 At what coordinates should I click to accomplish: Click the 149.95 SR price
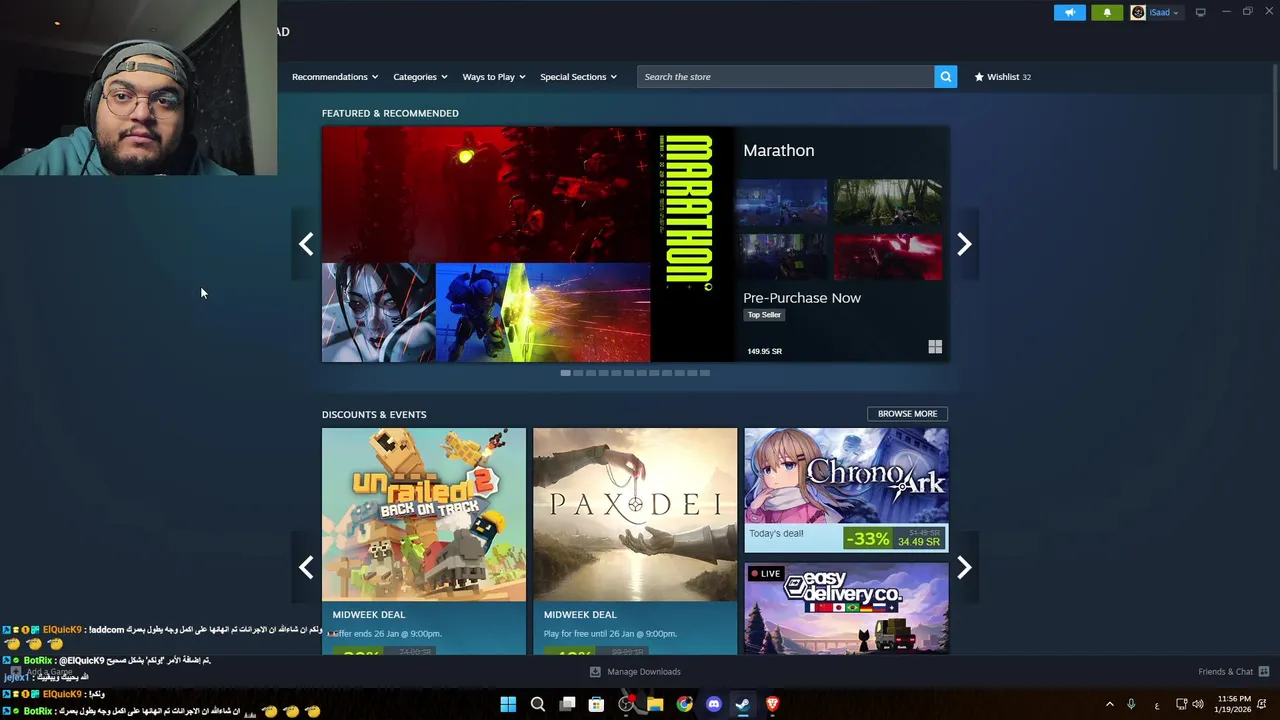[x=764, y=351]
